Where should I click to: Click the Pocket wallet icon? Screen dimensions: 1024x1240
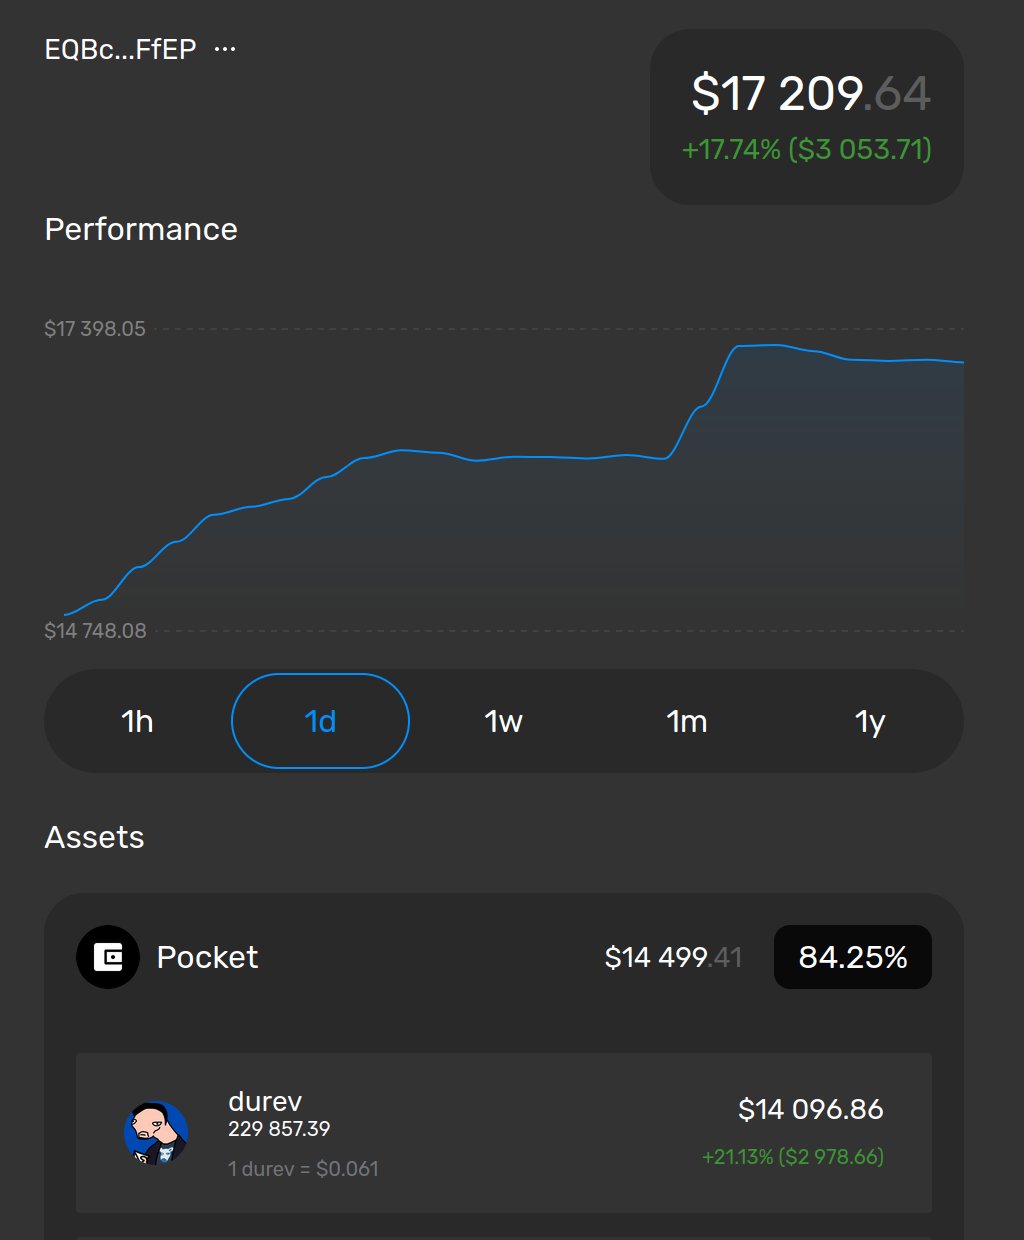click(108, 957)
